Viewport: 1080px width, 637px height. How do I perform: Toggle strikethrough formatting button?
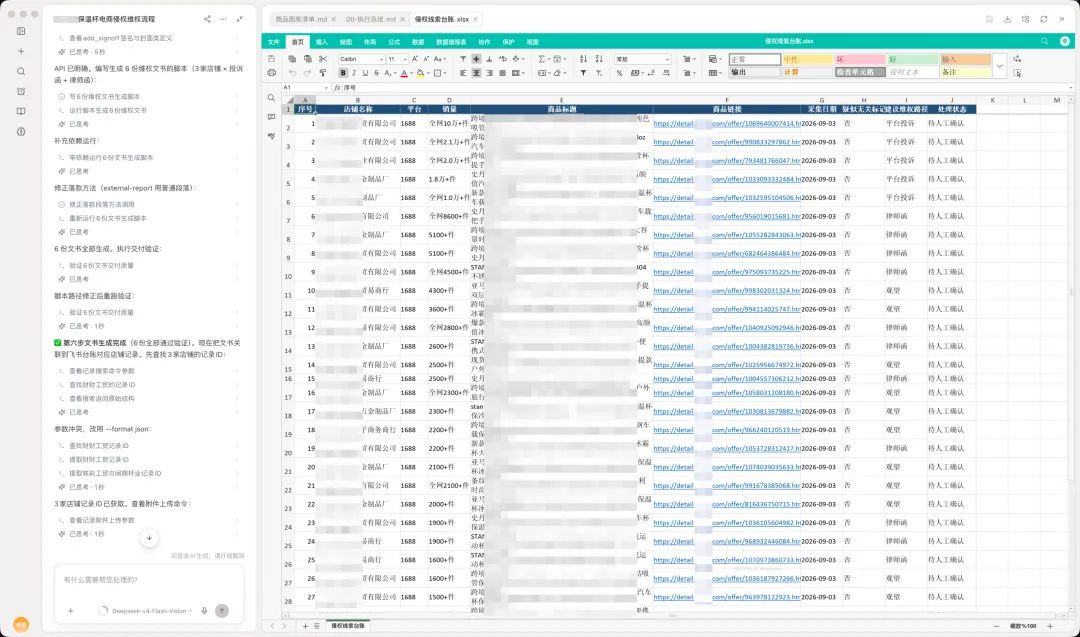click(376, 73)
